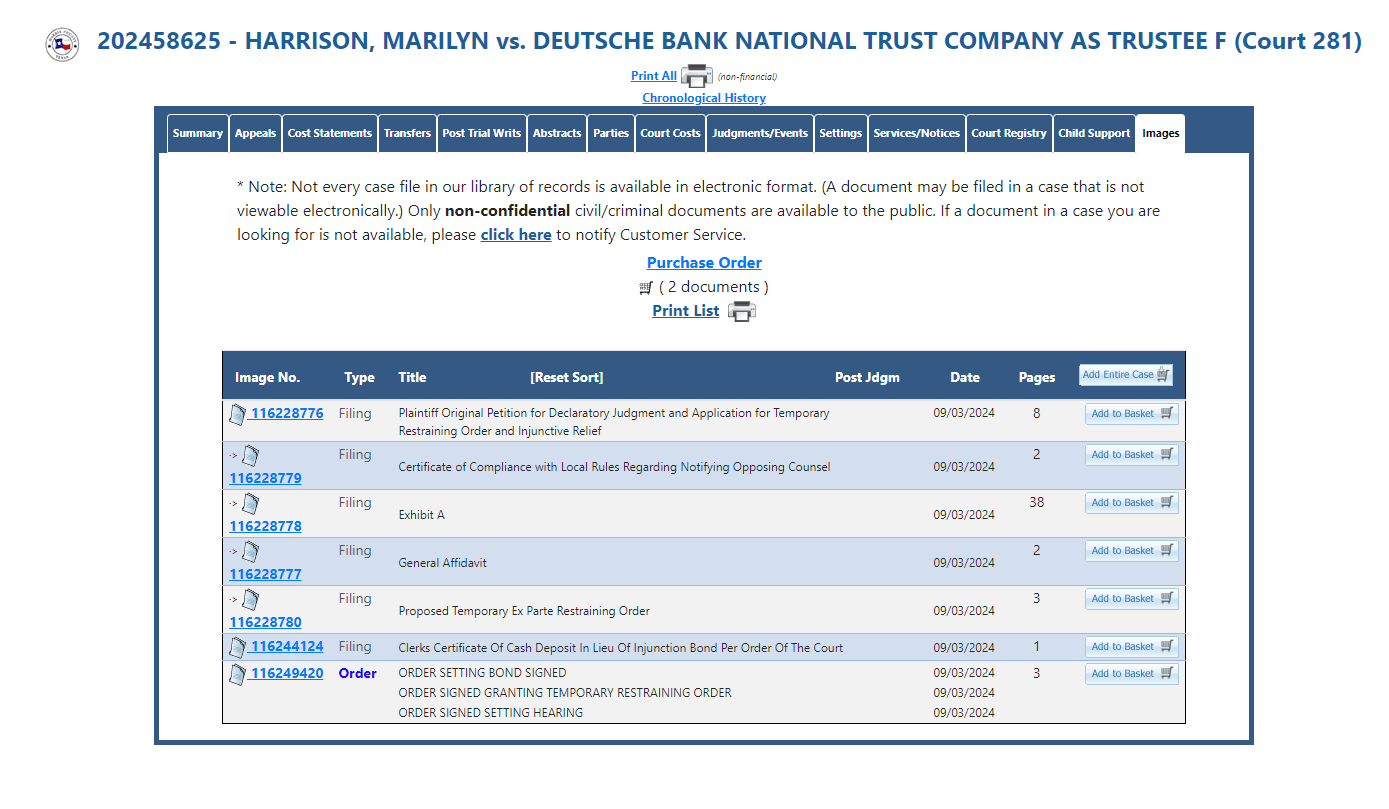Switch to the Summary tab
The width and height of the screenshot is (1389, 809).
click(198, 134)
